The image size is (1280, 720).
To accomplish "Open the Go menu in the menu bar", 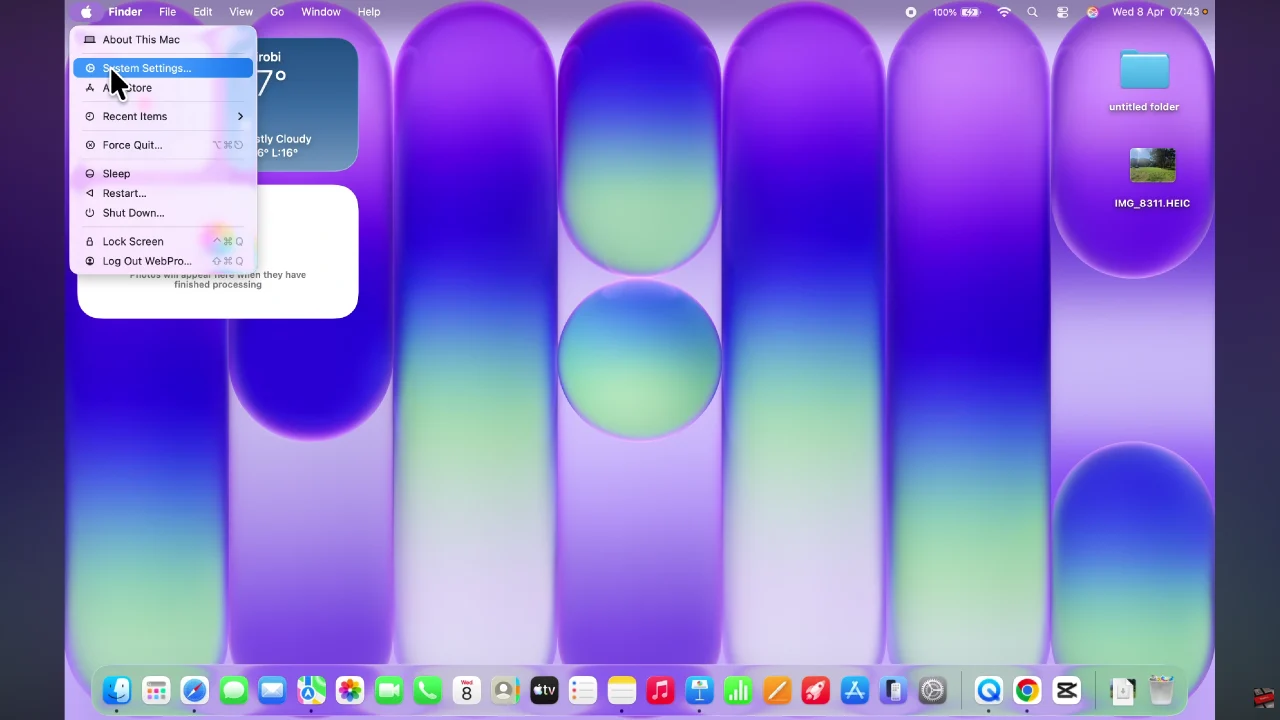I will point(277,12).
